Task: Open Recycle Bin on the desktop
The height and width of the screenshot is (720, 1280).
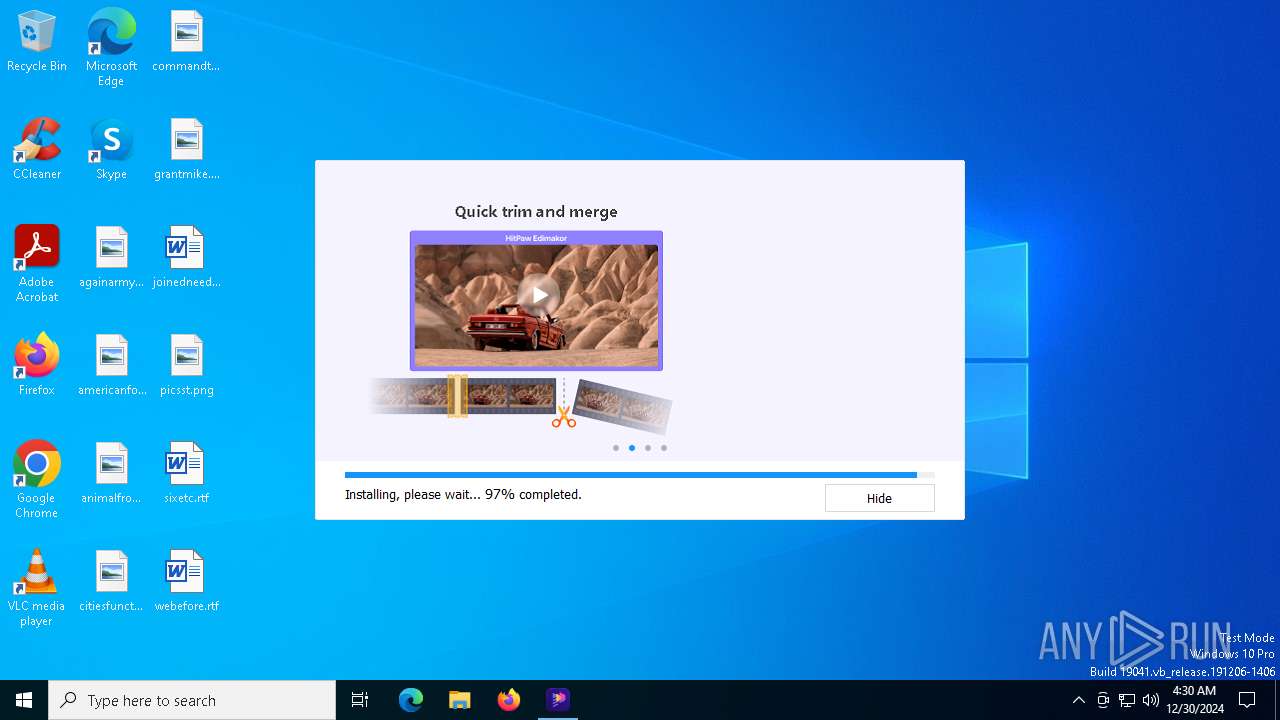Action: [x=37, y=42]
